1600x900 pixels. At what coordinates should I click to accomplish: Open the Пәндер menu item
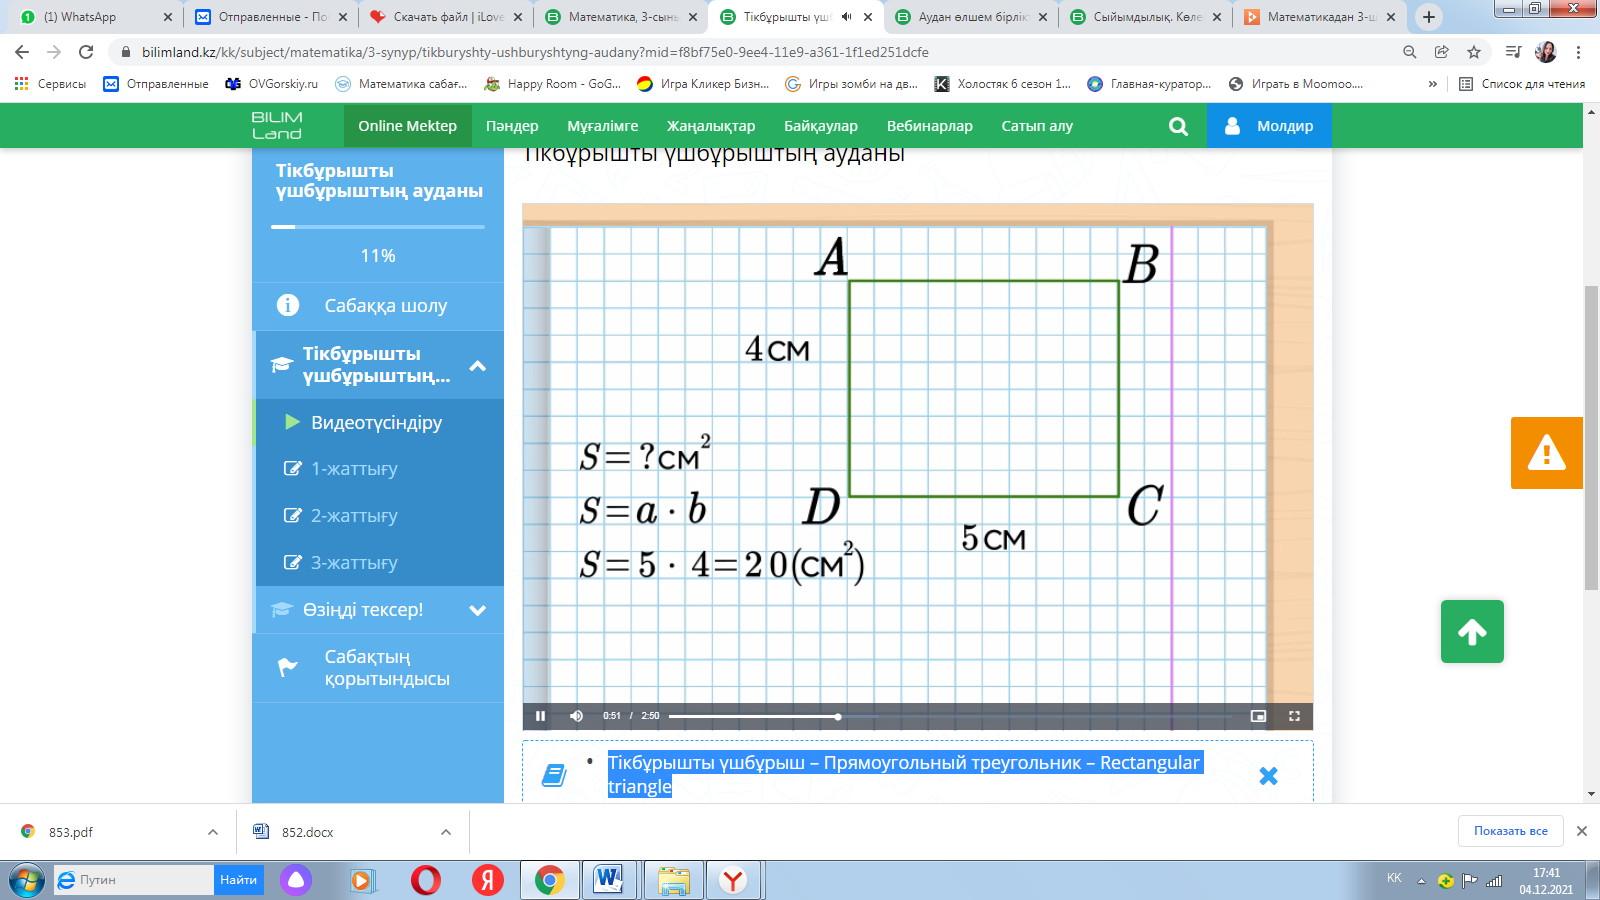click(512, 126)
